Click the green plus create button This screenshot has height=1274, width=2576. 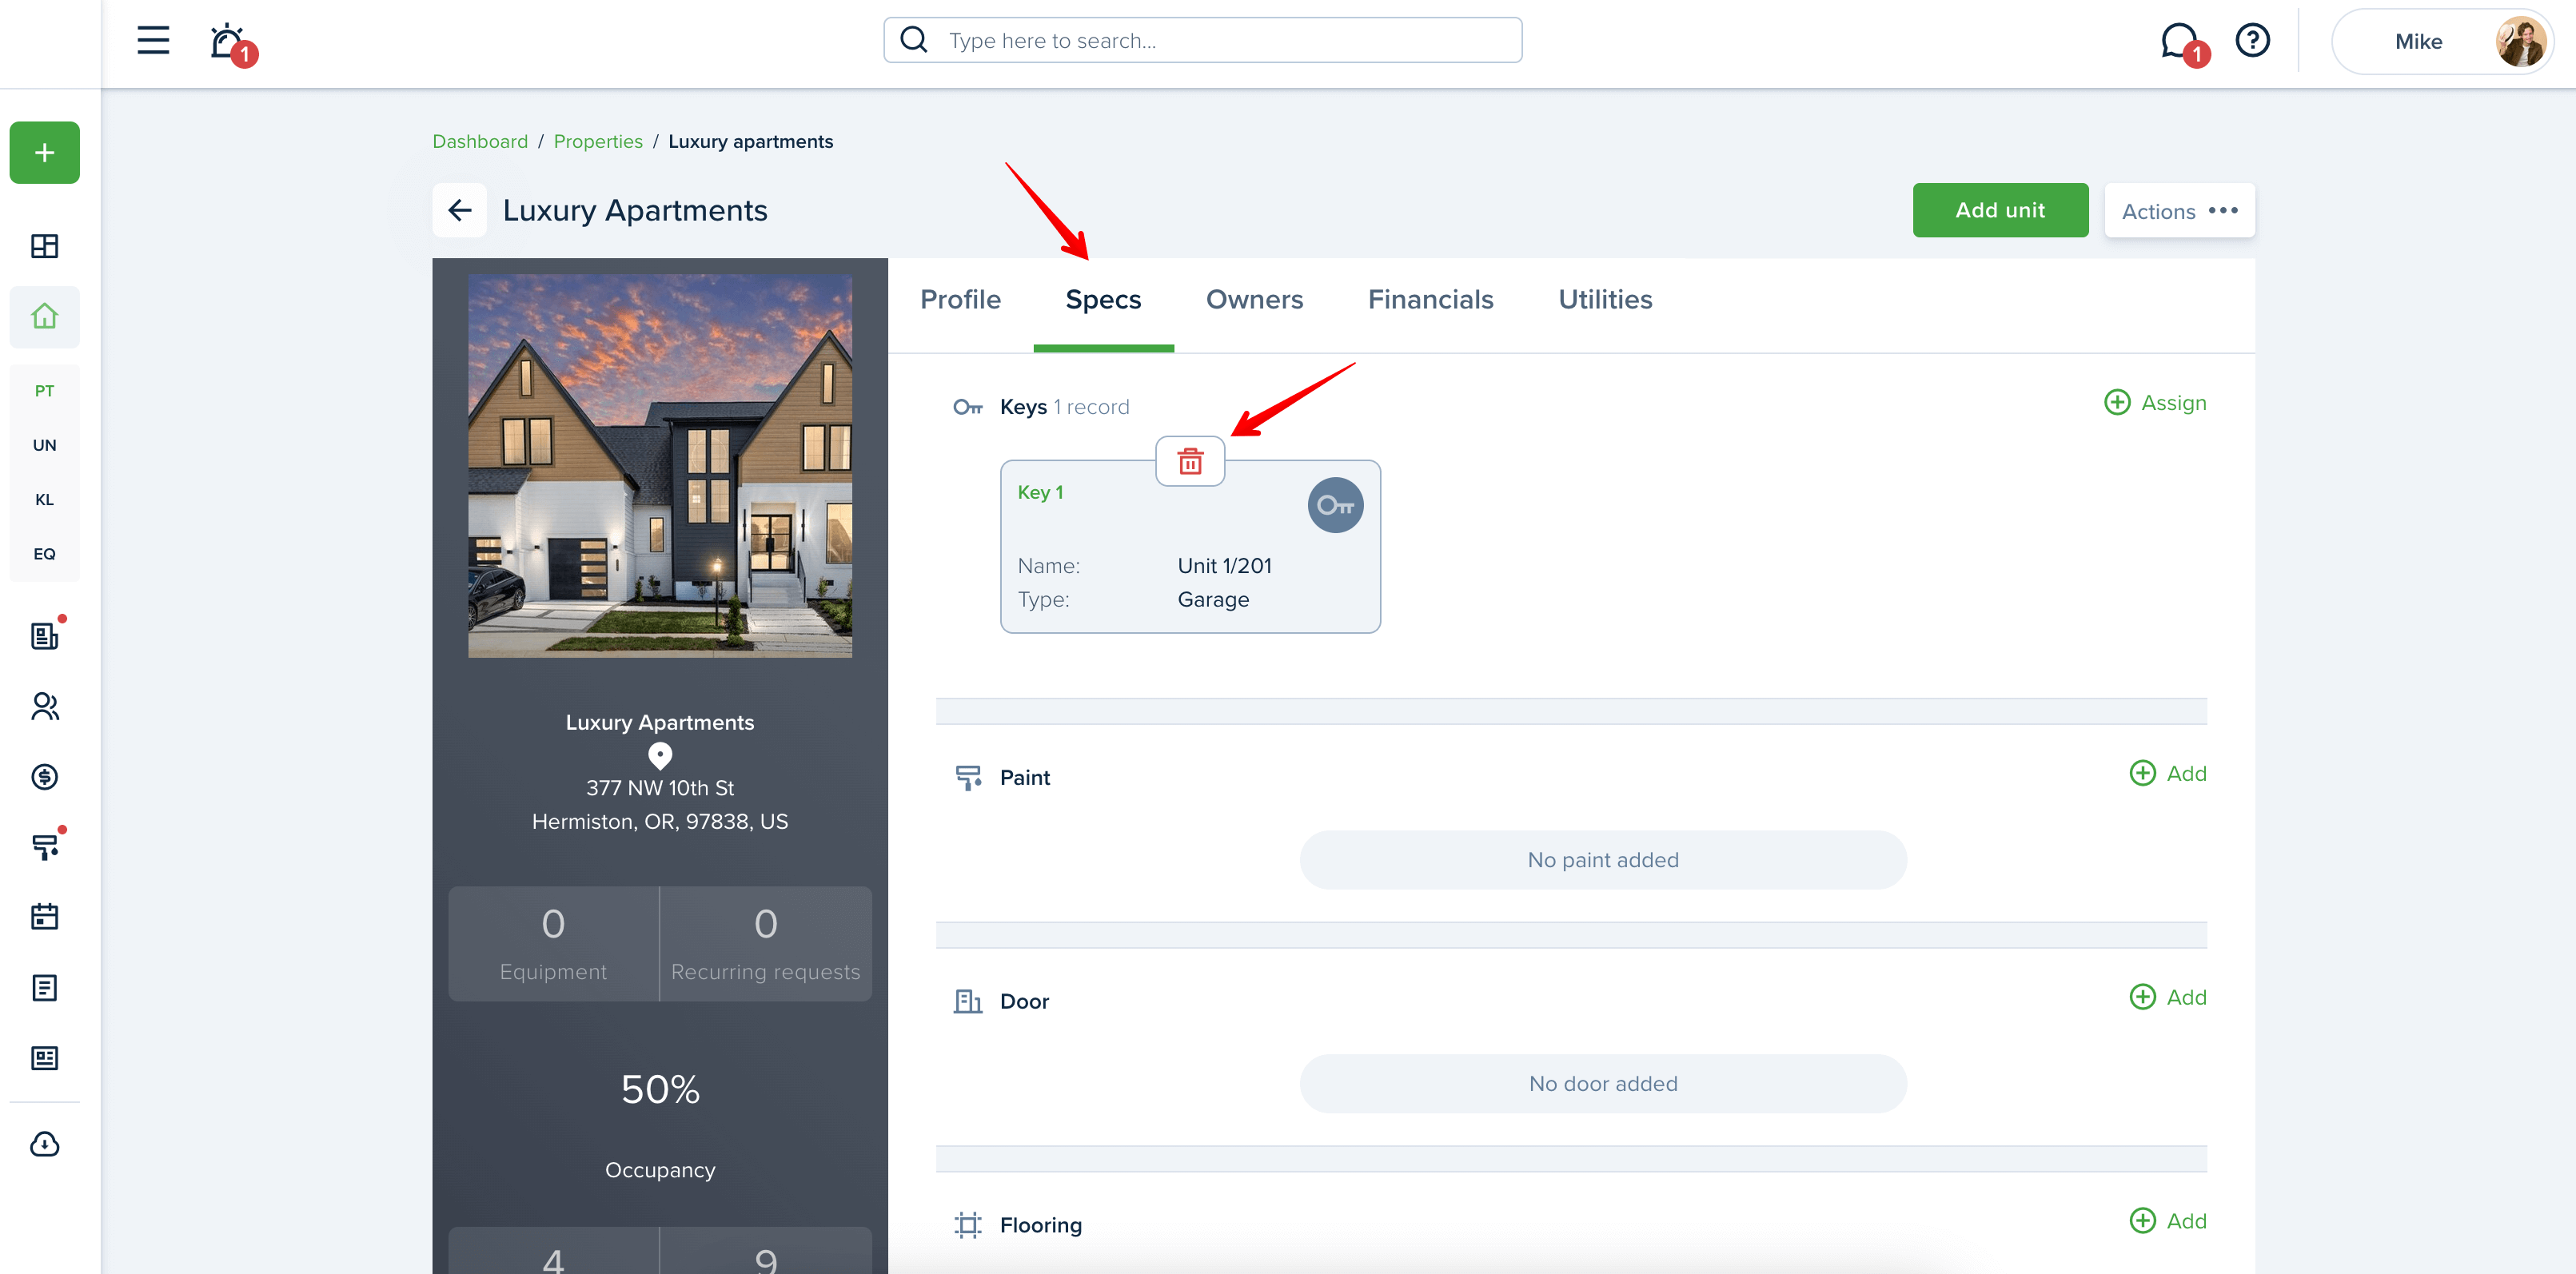pyautogui.click(x=45, y=152)
